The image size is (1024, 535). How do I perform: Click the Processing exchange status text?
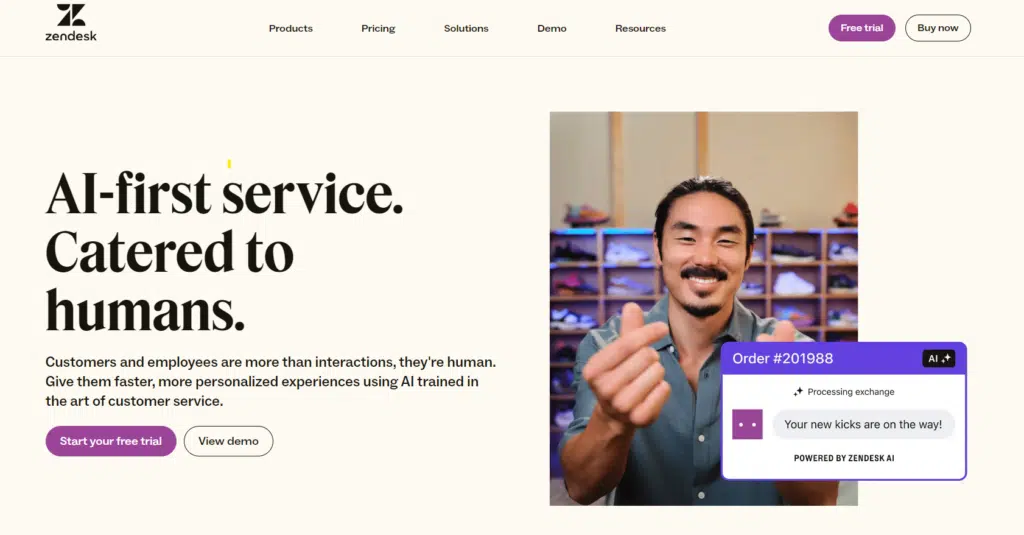tap(851, 392)
